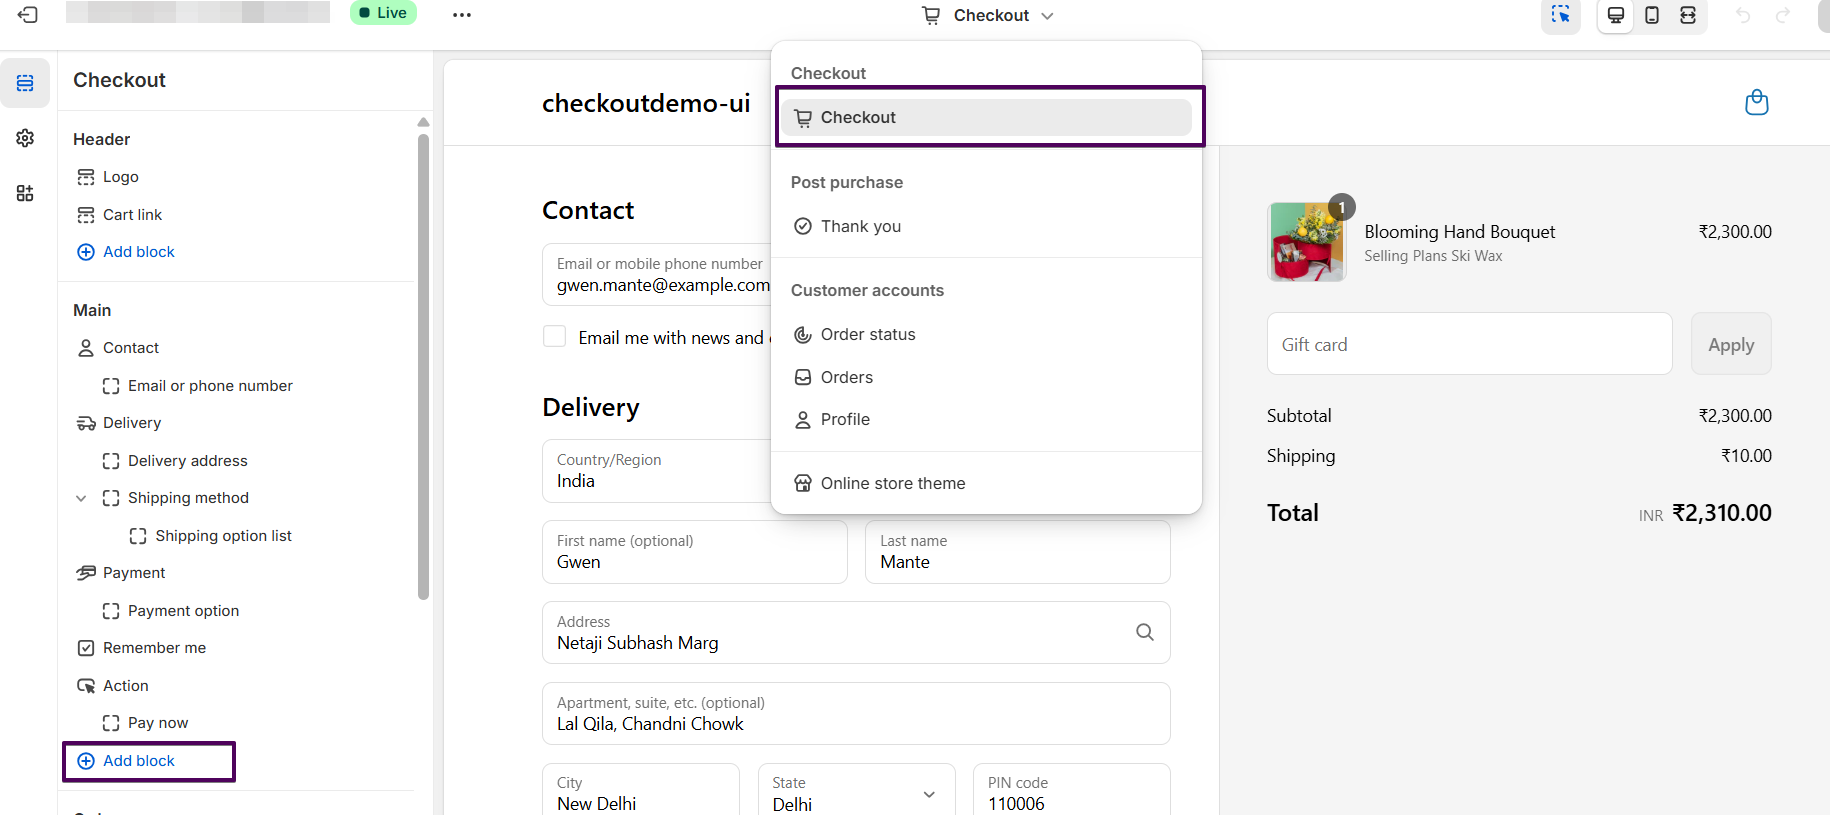Toggle the inspector selection tool icon
The image size is (1830, 815).
pyautogui.click(x=1560, y=15)
